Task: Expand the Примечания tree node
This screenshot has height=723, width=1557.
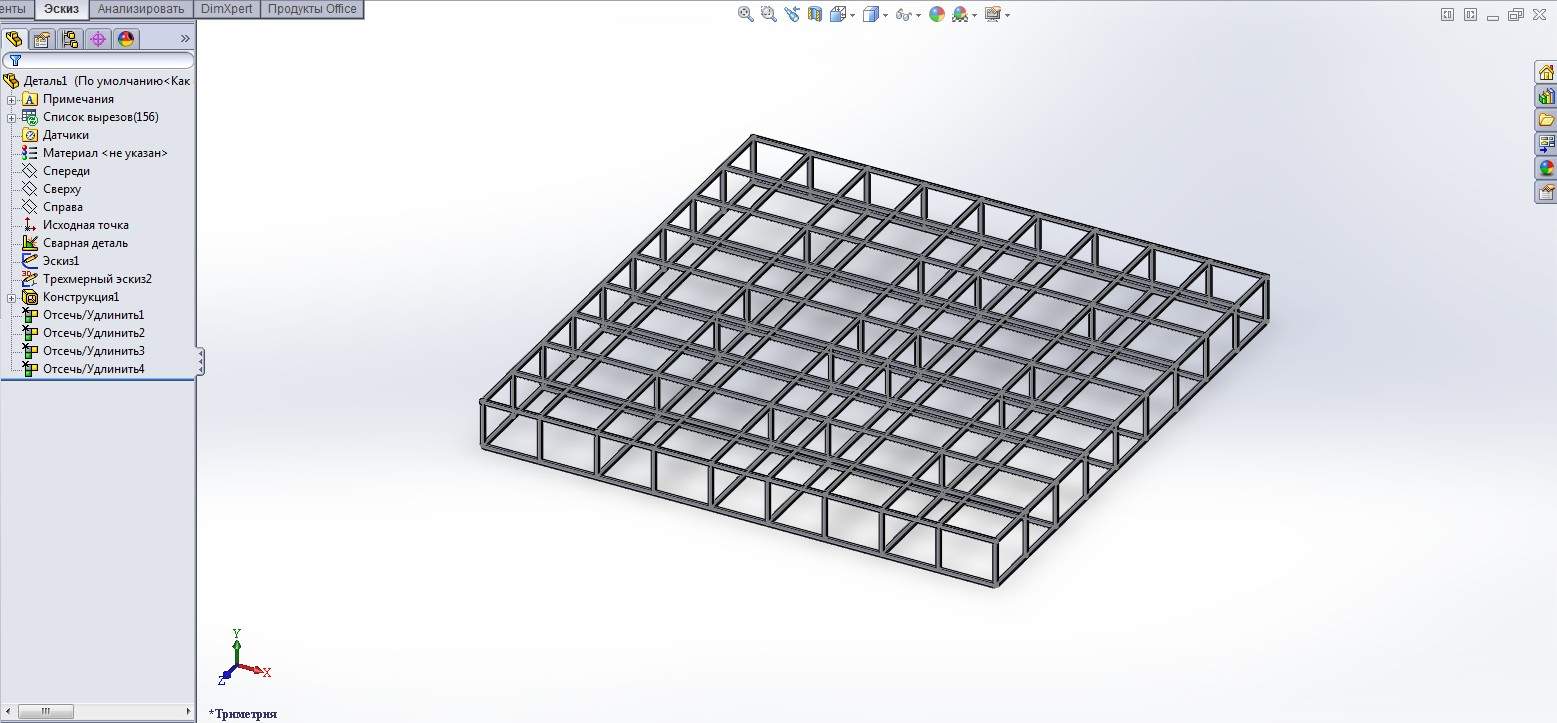Action: pyautogui.click(x=12, y=99)
